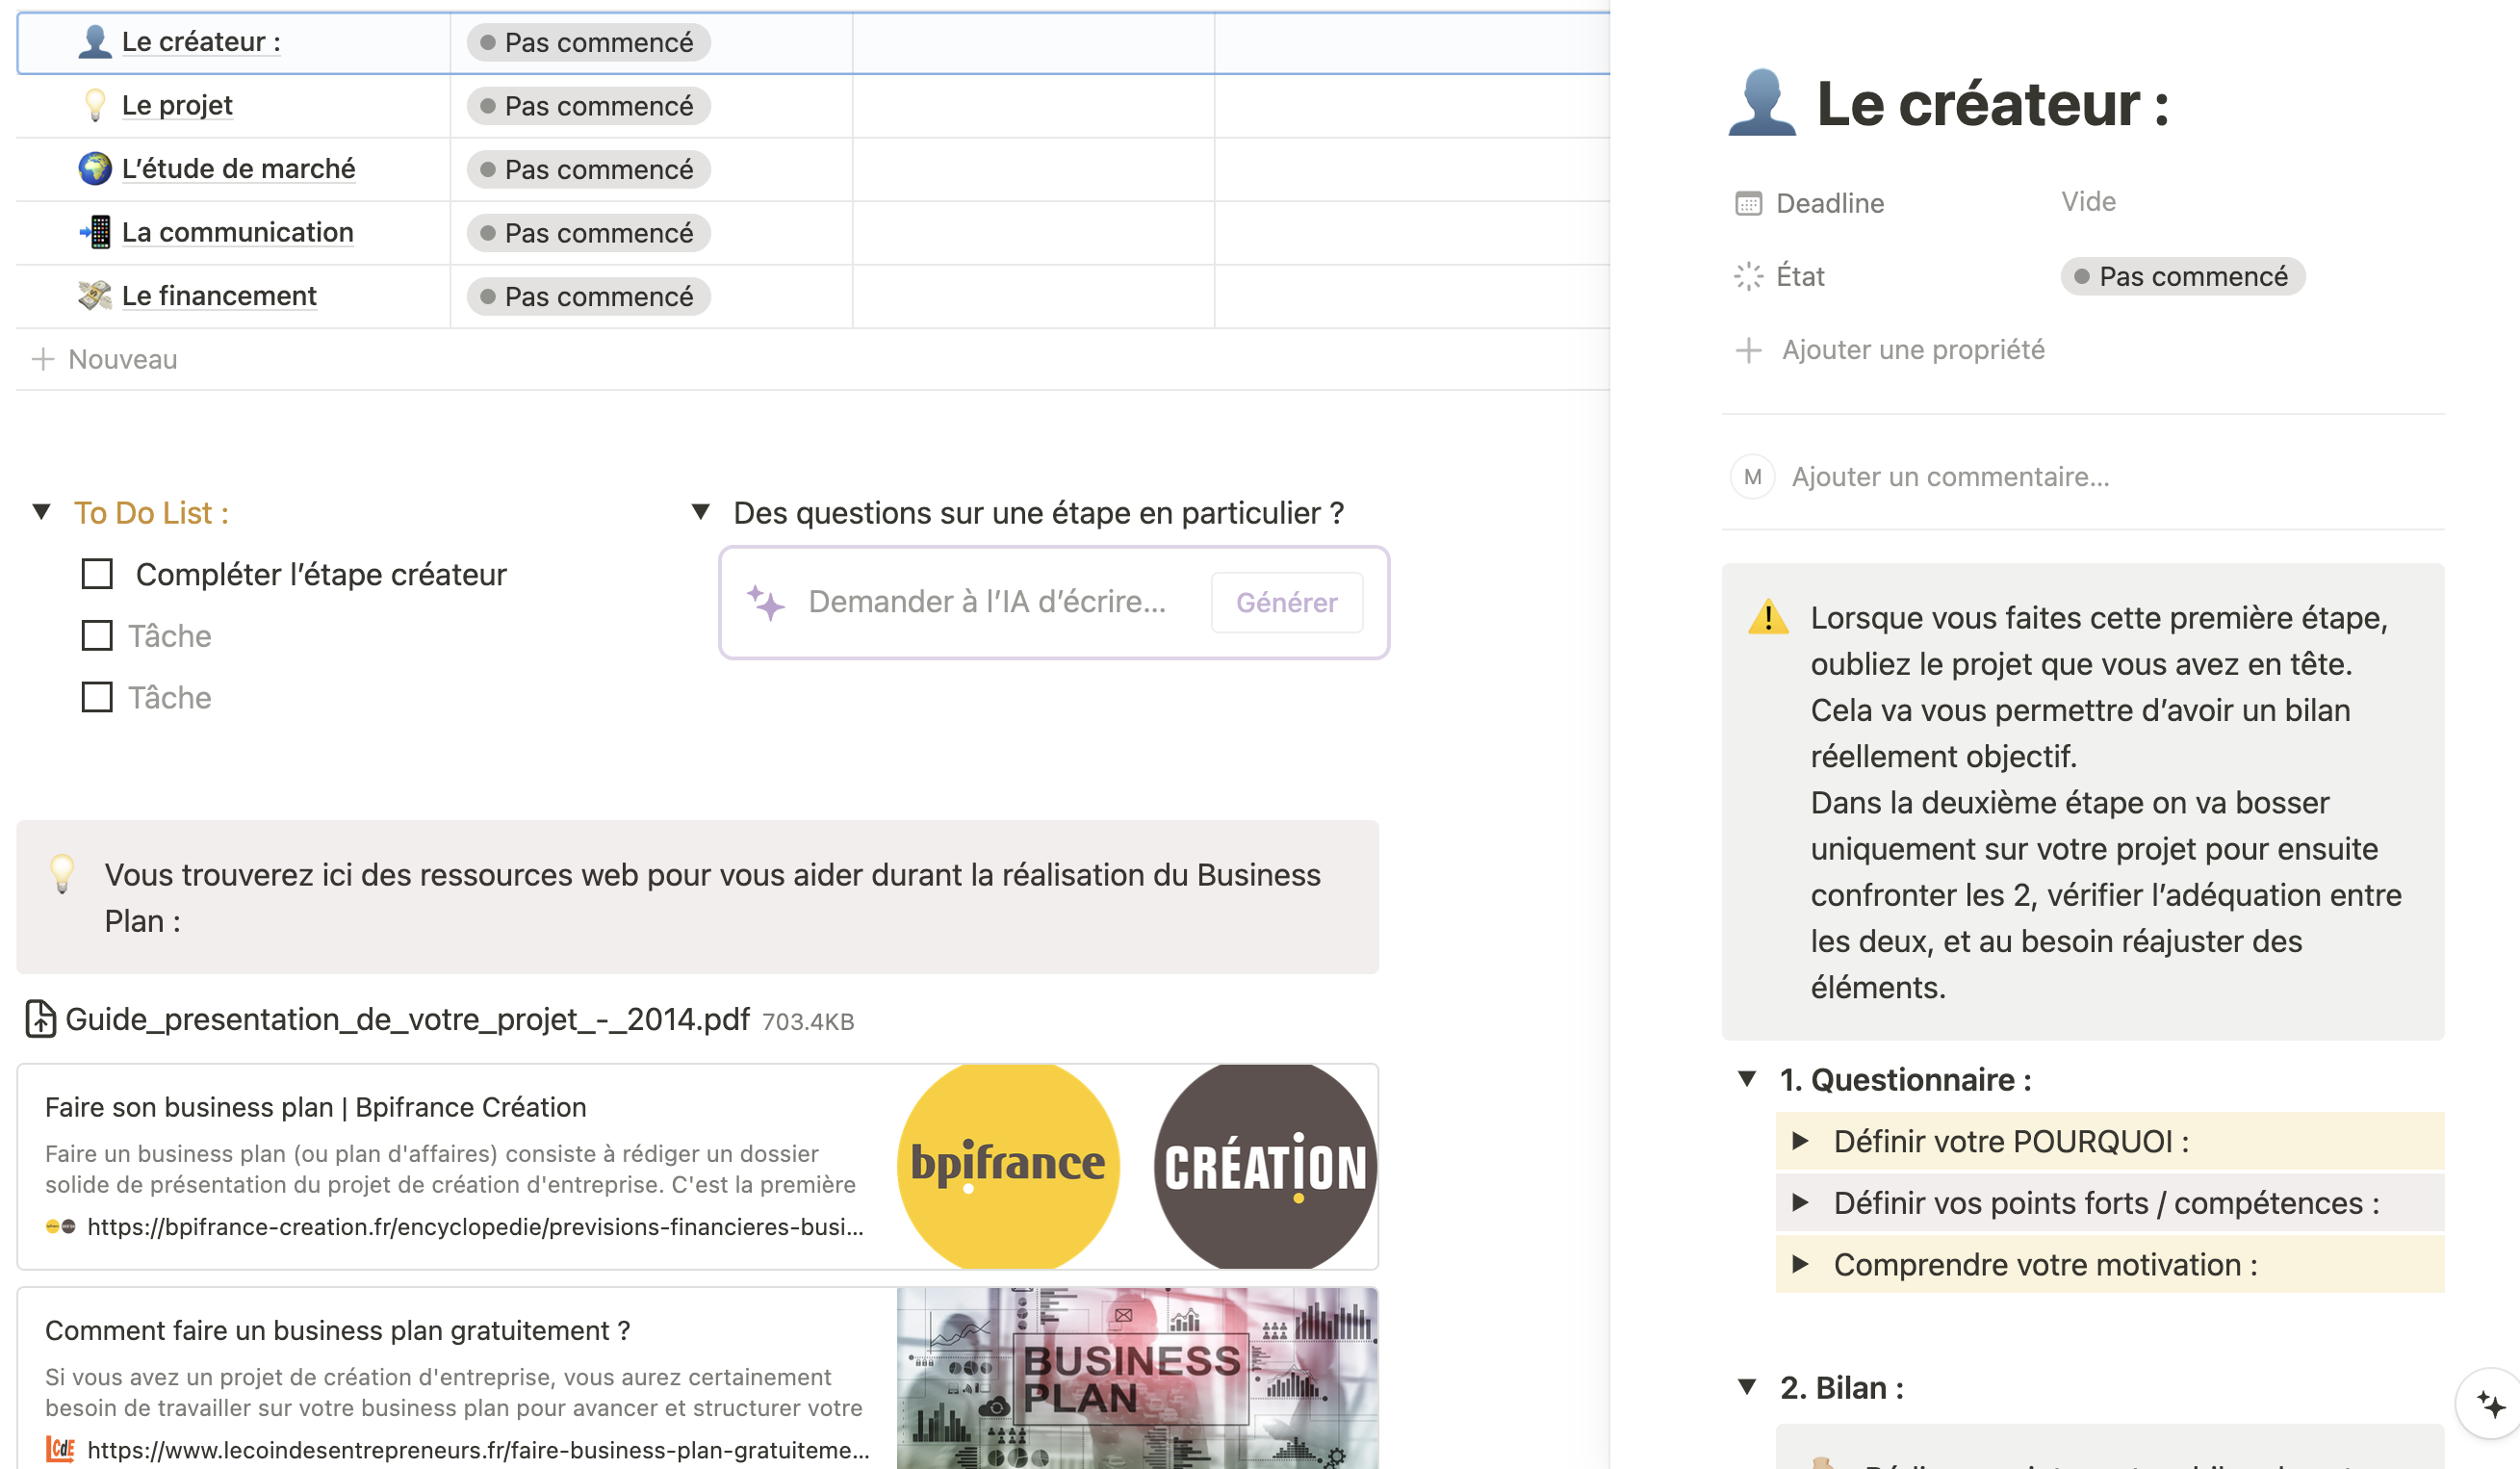Open the État Pas commencé status selector
Viewport: 2520px width, 1469px height.
click(2182, 277)
